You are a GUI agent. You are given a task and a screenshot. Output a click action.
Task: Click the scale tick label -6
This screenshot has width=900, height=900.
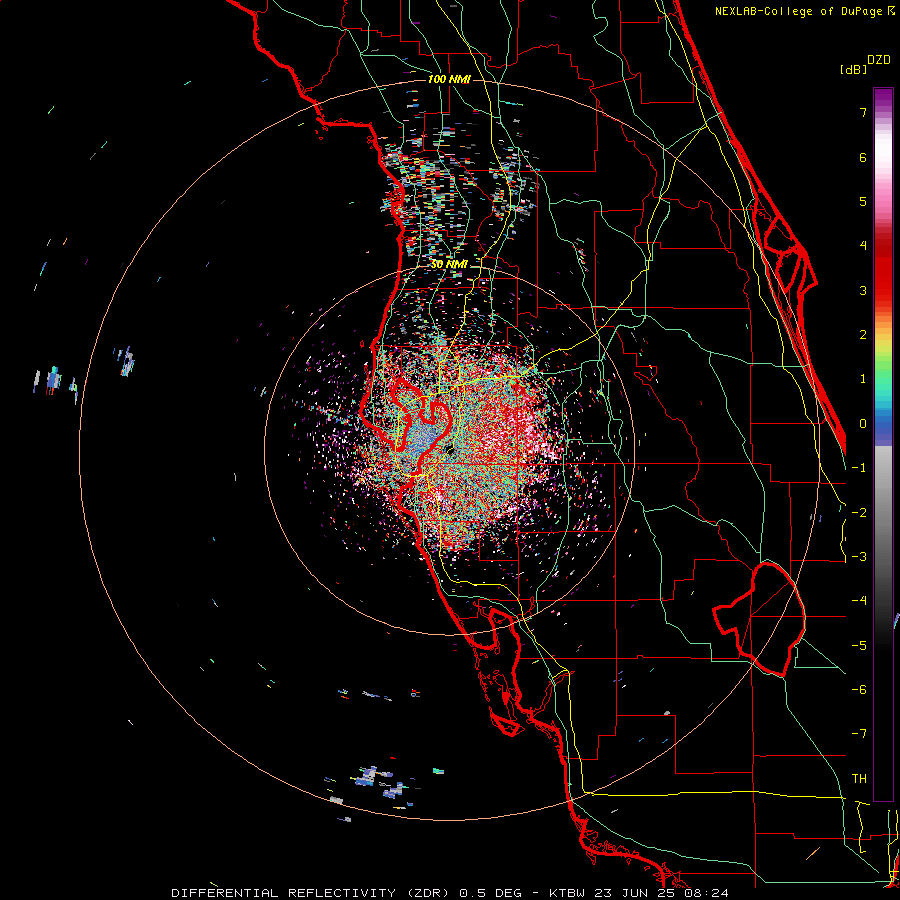tap(859, 690)
